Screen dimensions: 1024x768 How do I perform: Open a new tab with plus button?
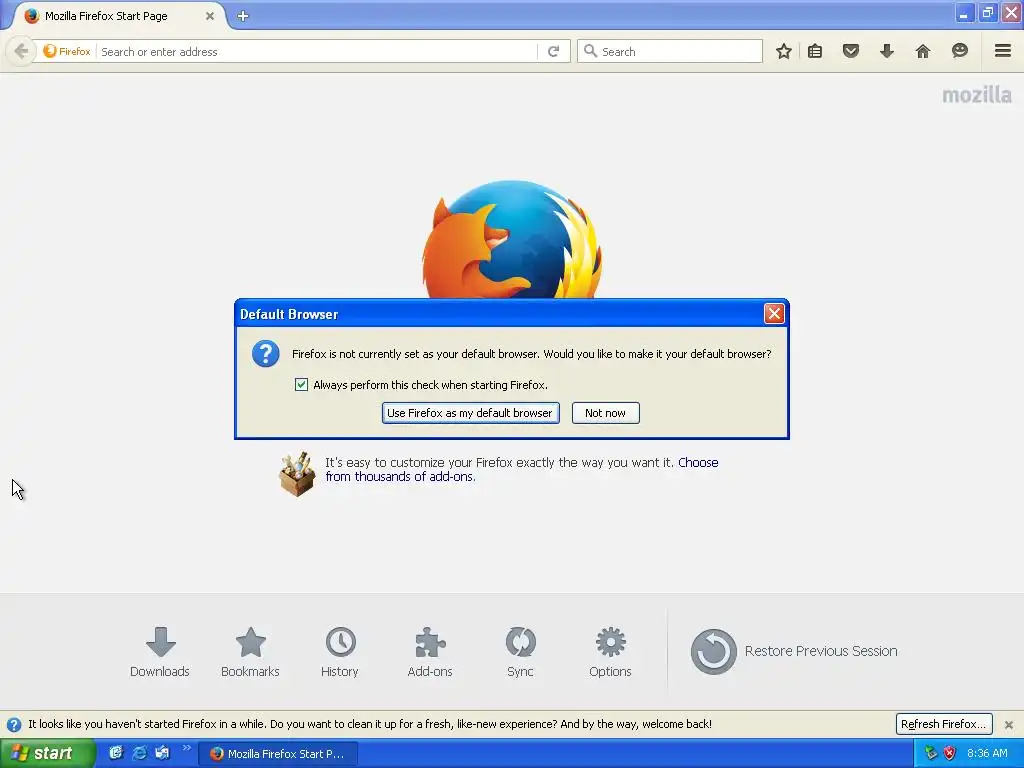[x=243, y=16]
